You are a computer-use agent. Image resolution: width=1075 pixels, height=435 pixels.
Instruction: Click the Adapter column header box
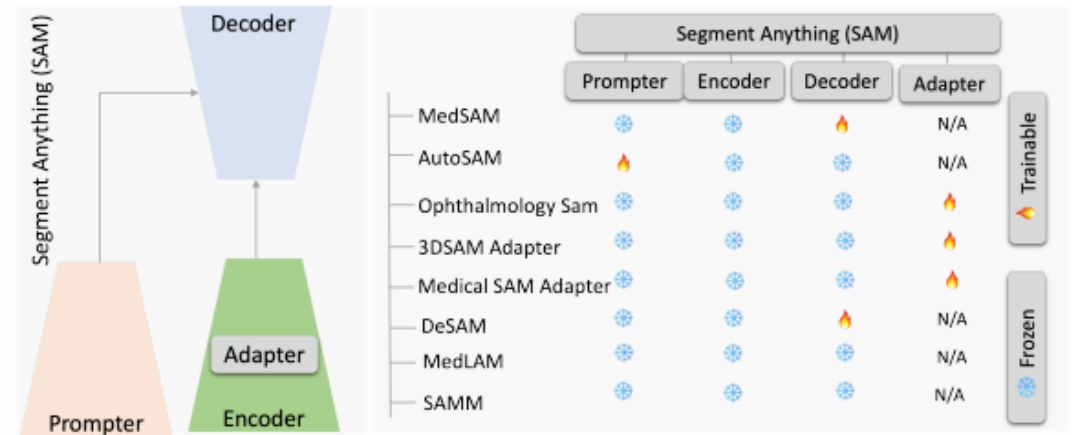948,85
